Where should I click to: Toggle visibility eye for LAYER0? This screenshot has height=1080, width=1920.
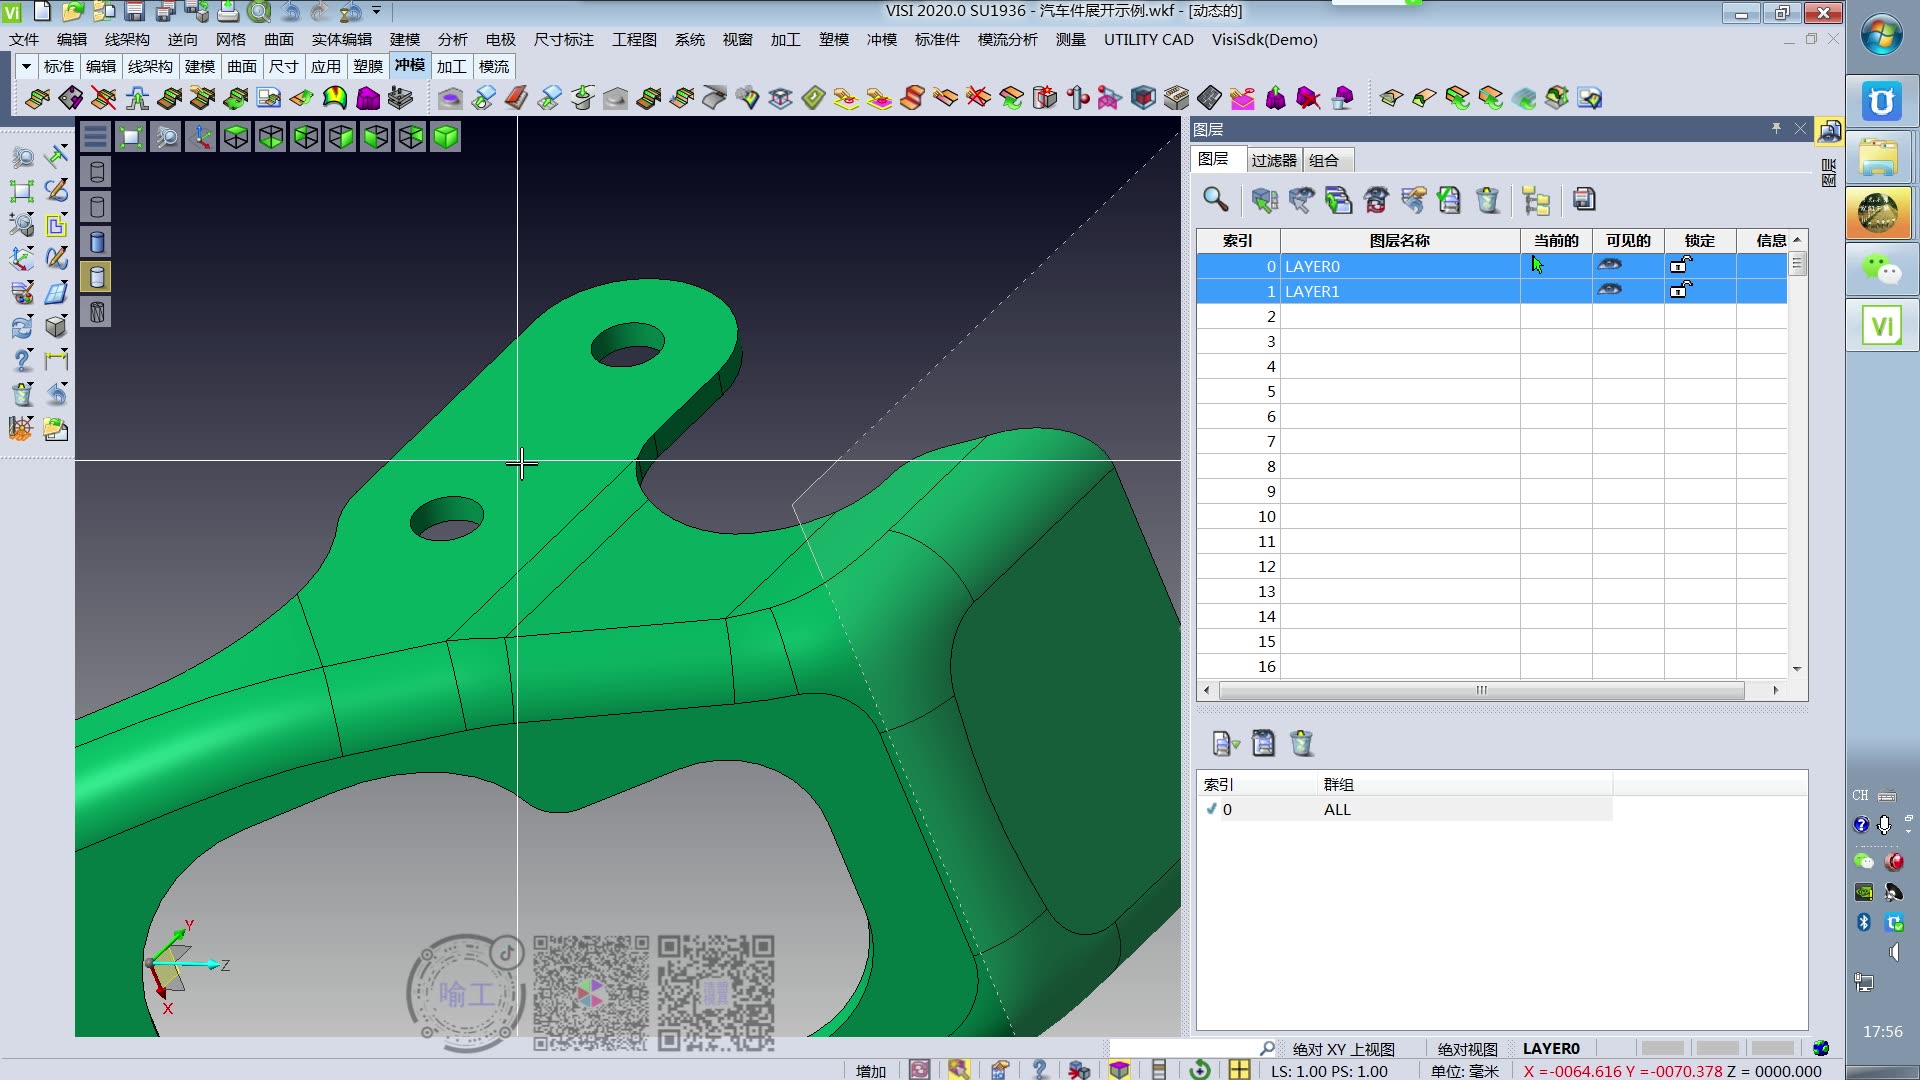point(1609,265)
